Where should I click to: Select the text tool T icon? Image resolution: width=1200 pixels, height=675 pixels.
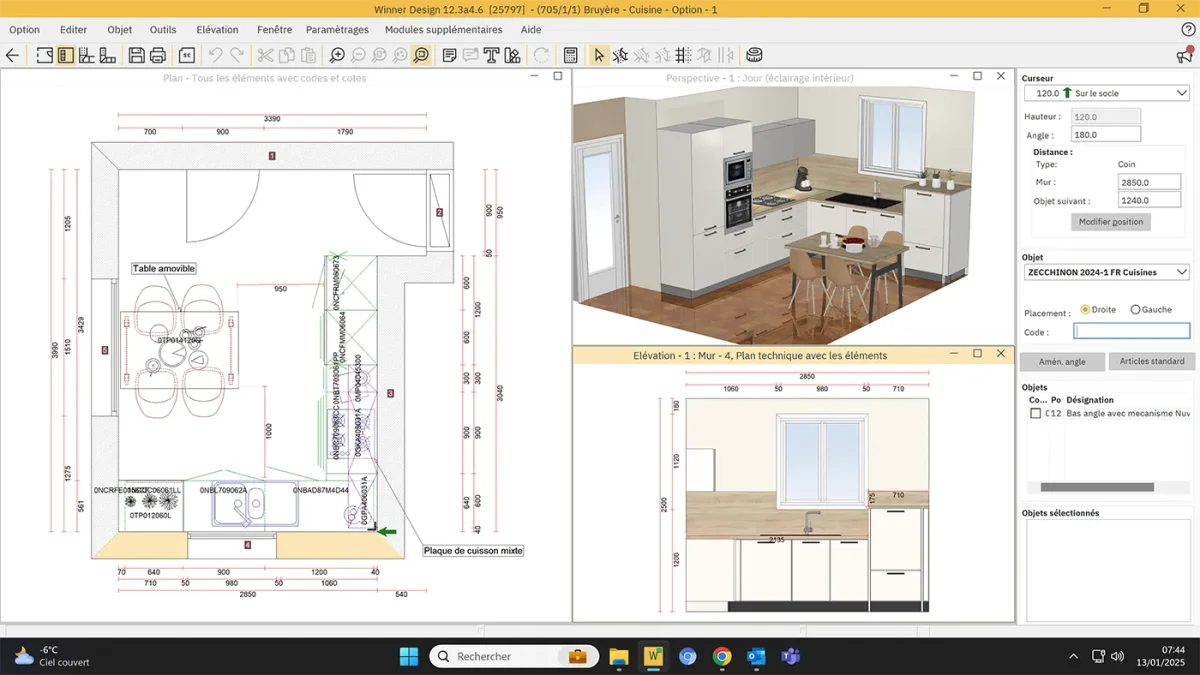point(491,55)
